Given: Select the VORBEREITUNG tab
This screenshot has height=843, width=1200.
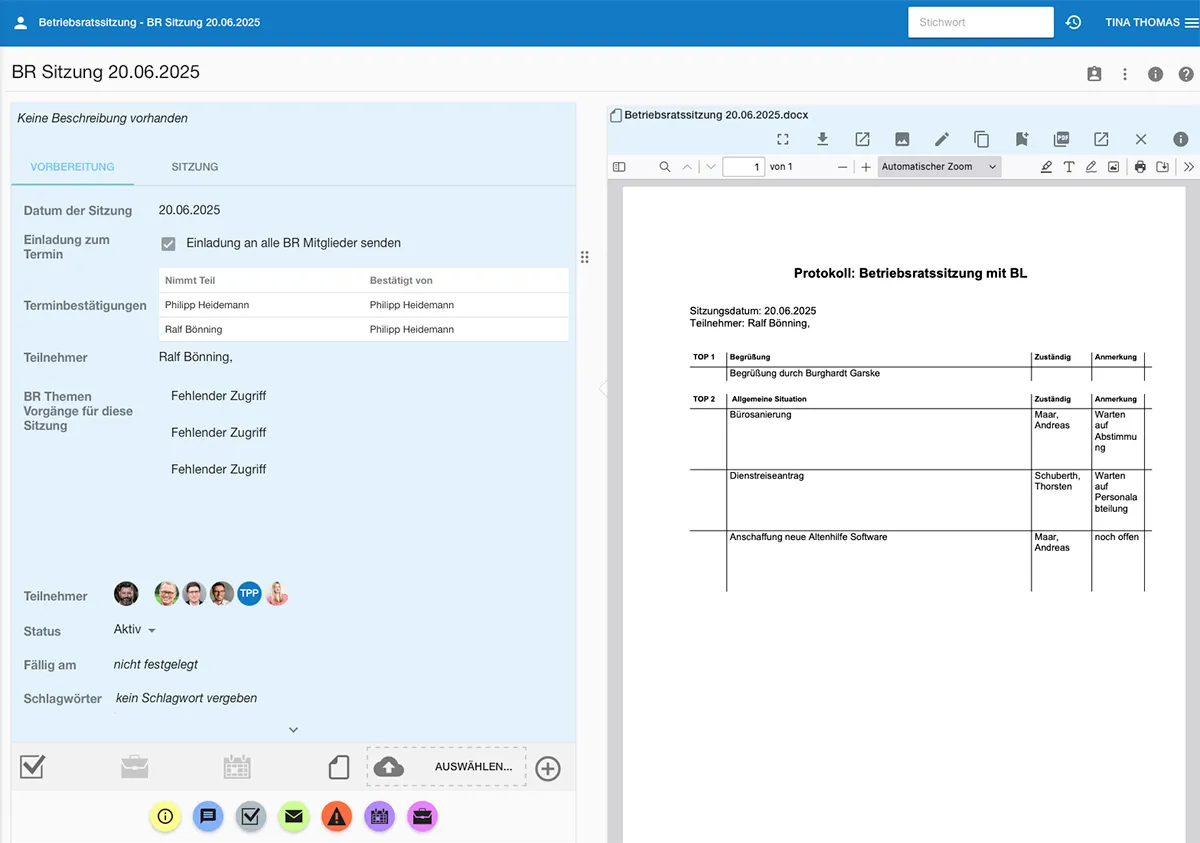Looking at the screenshot, I should (x=72, y=167).
